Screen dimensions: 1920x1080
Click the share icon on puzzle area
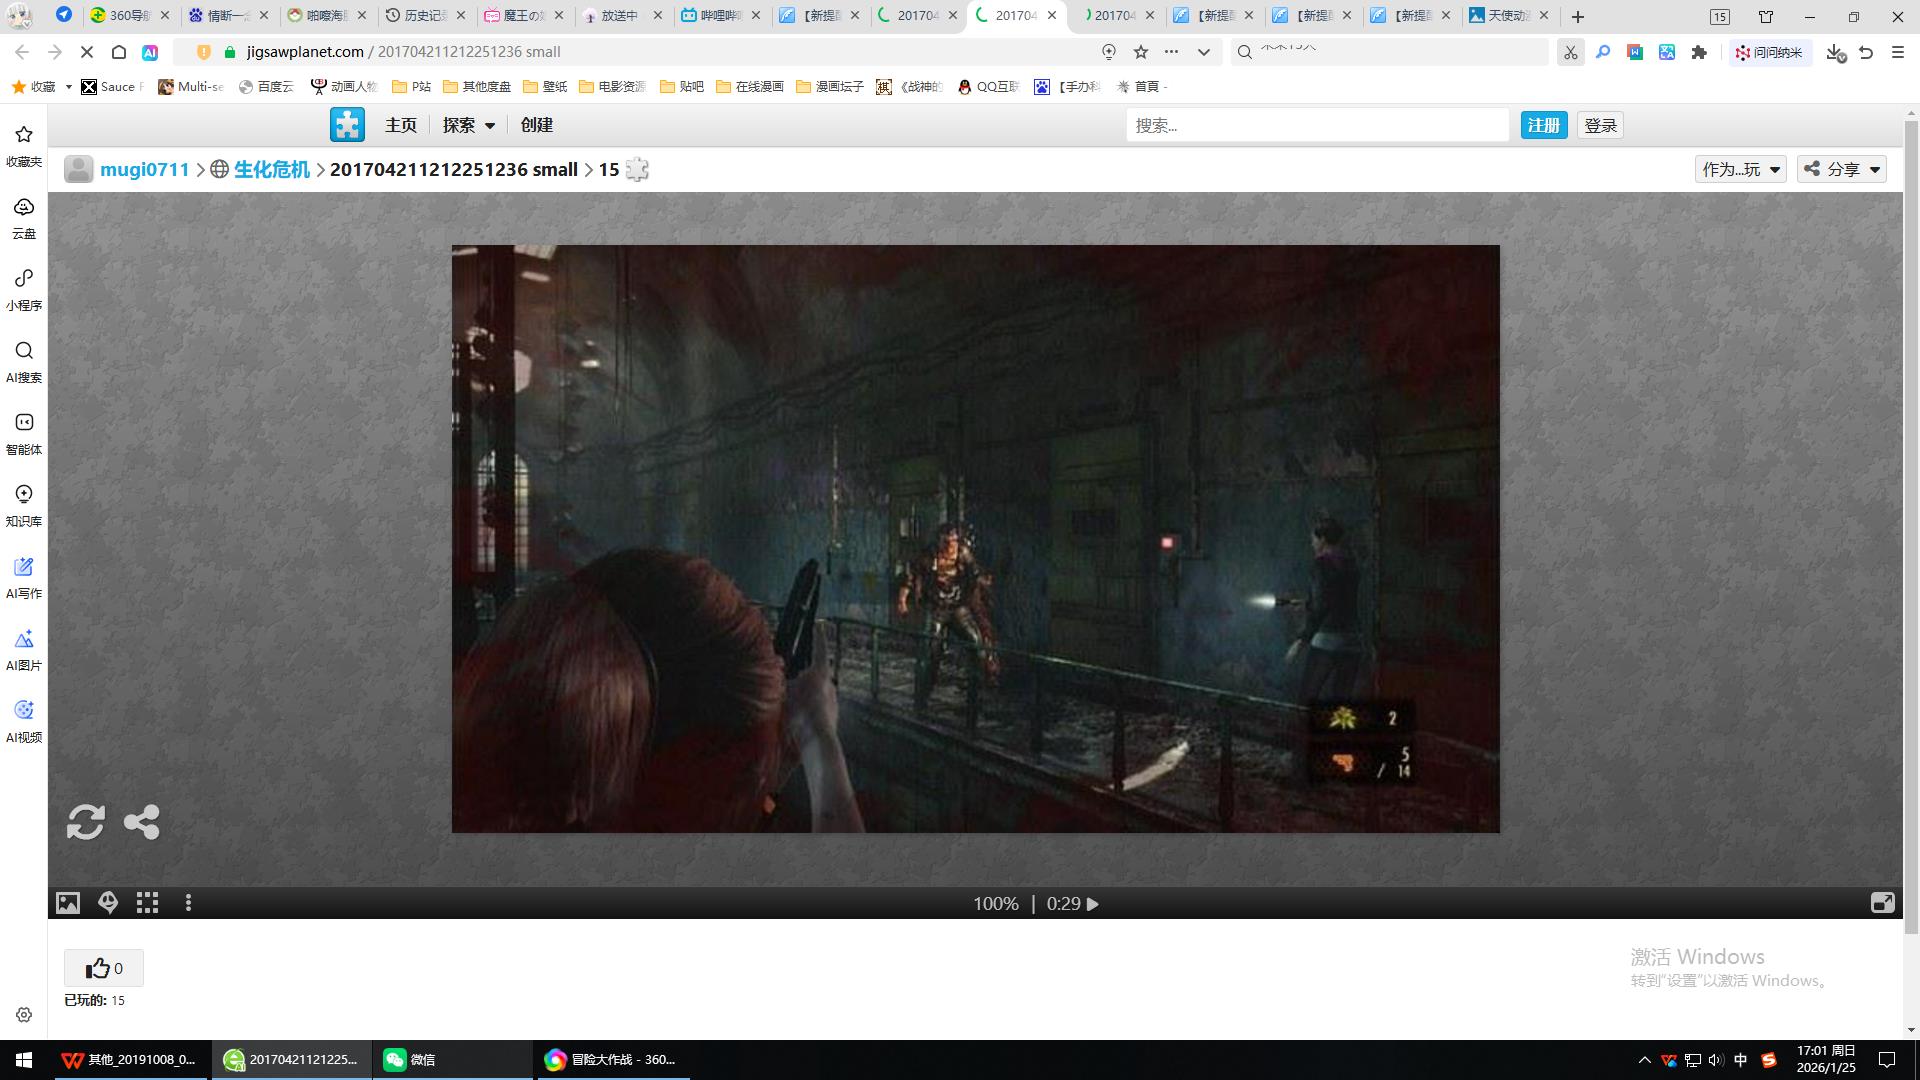click(x=141, y=822)
